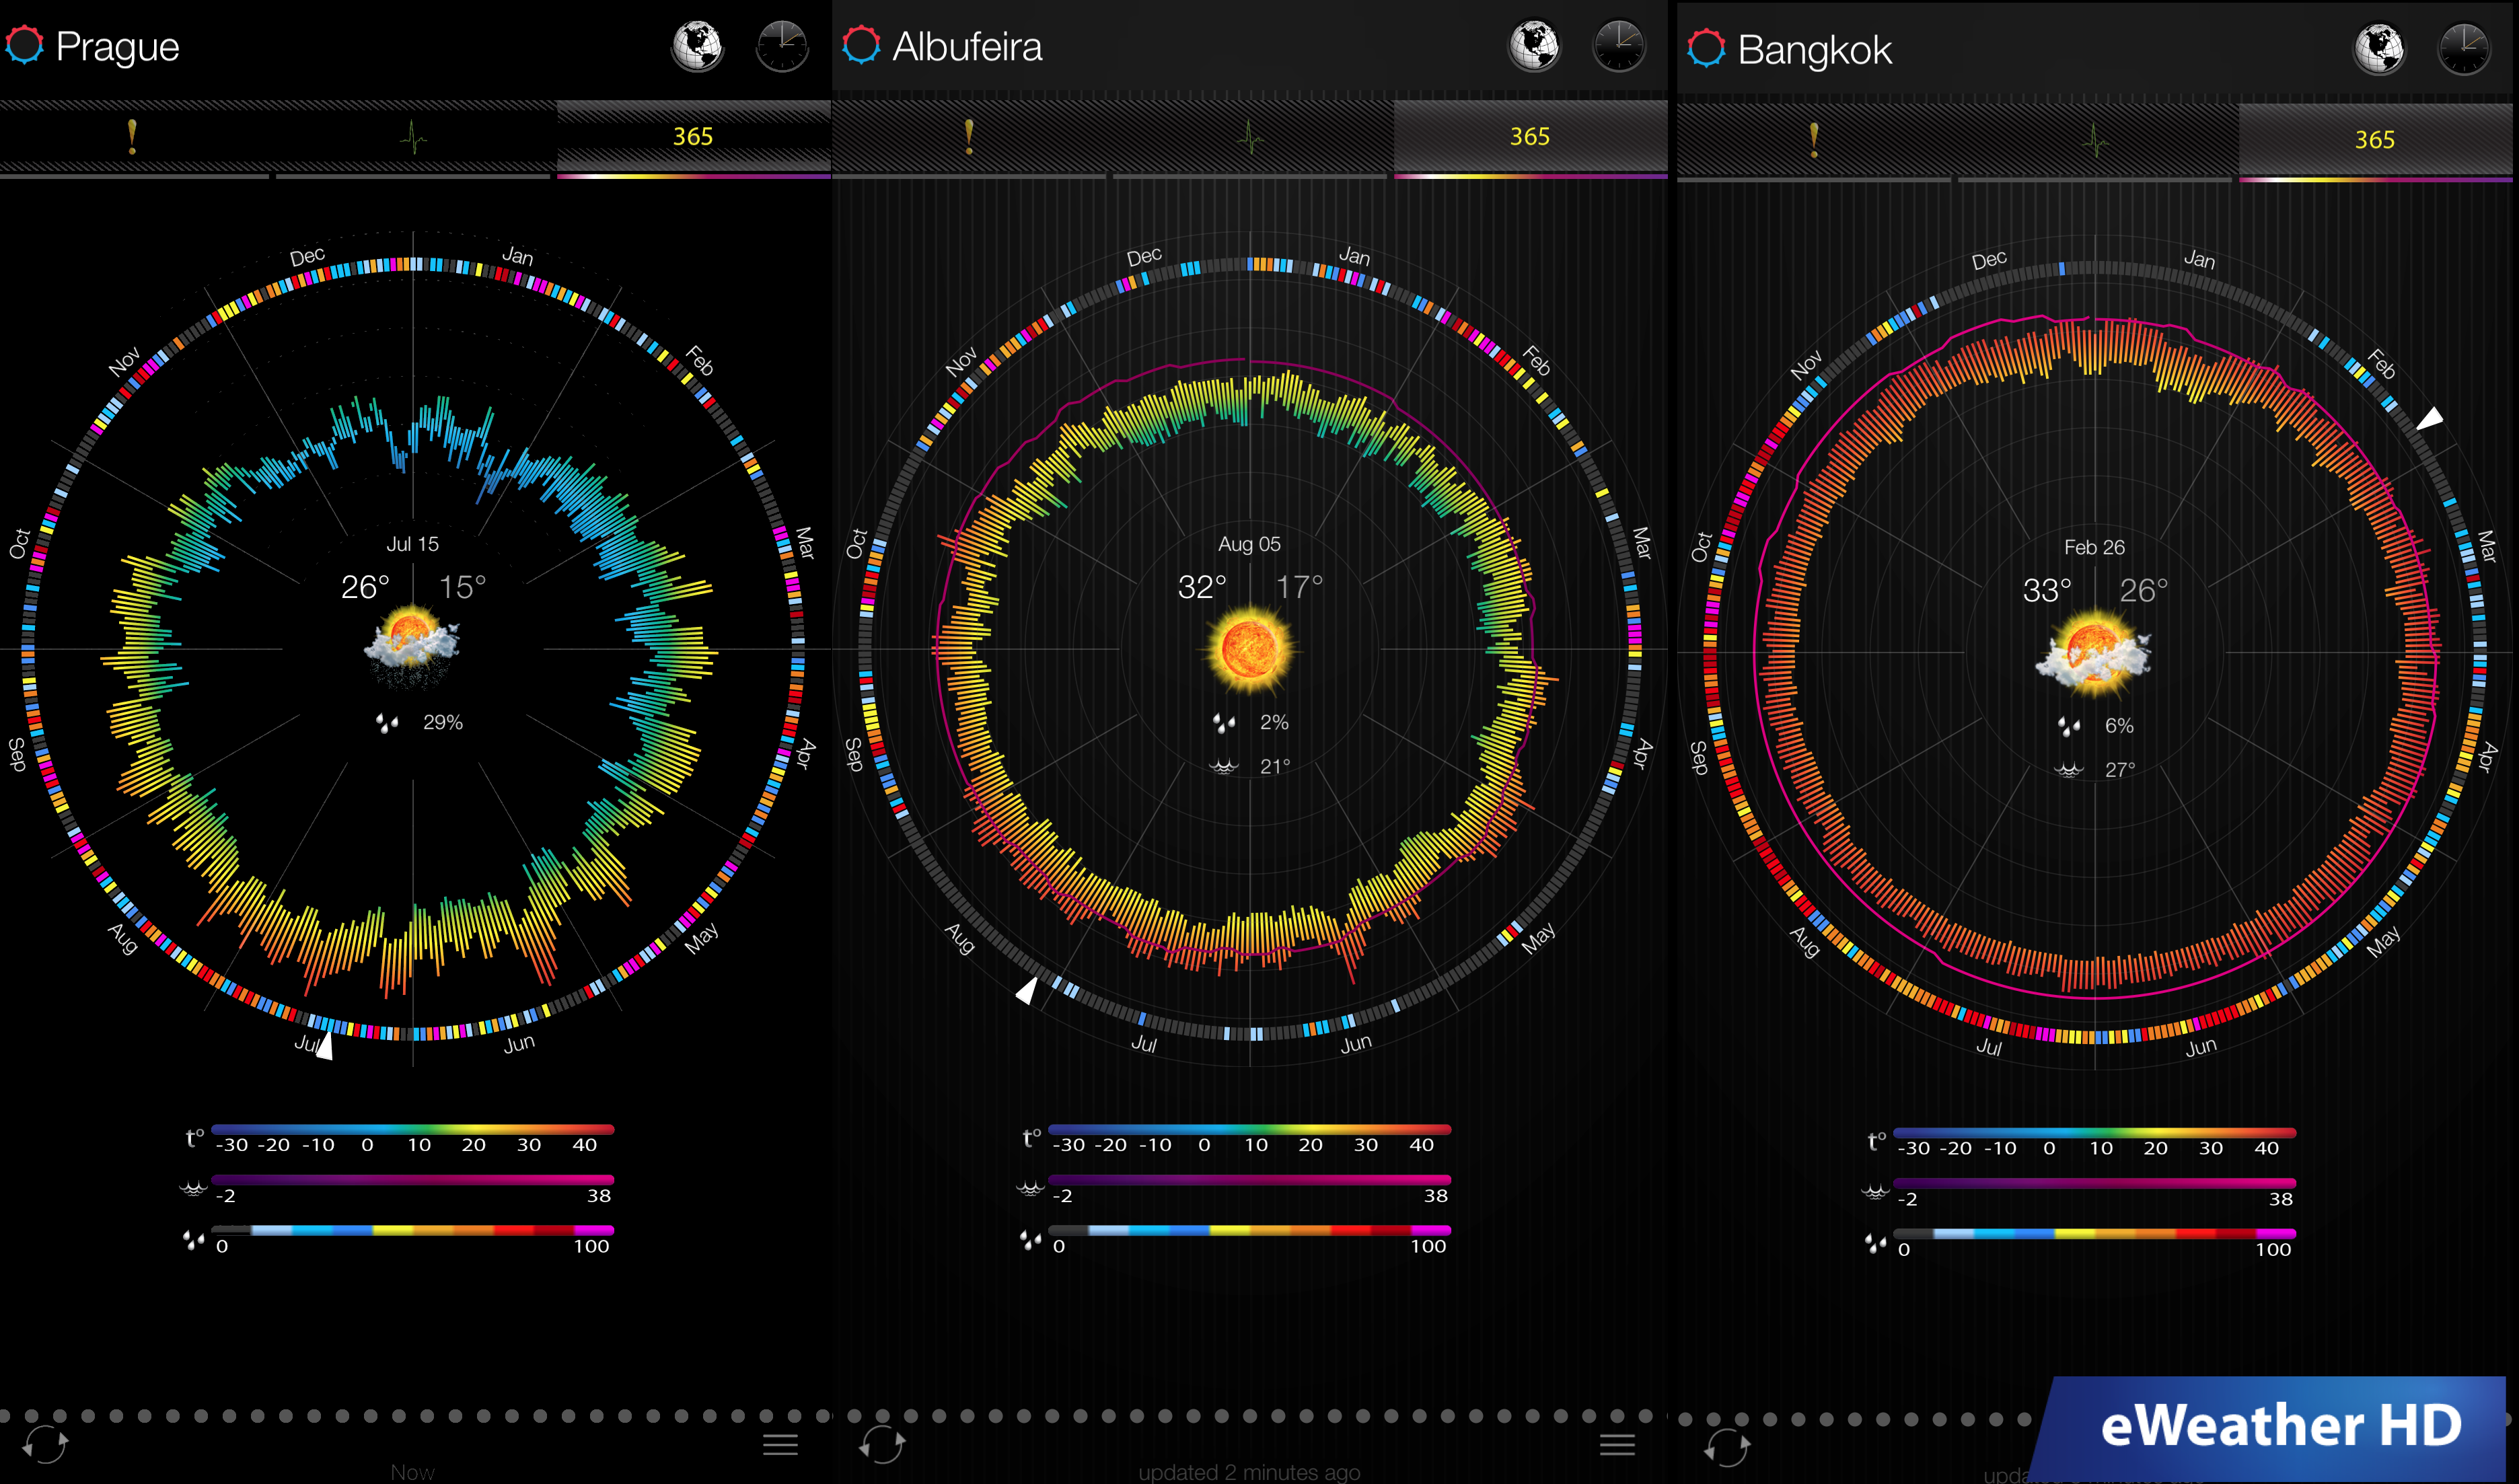Open the clock icon in Albufeira panel
The width and height of the screenshot is (2519, 1484).
coord(1619,46)
